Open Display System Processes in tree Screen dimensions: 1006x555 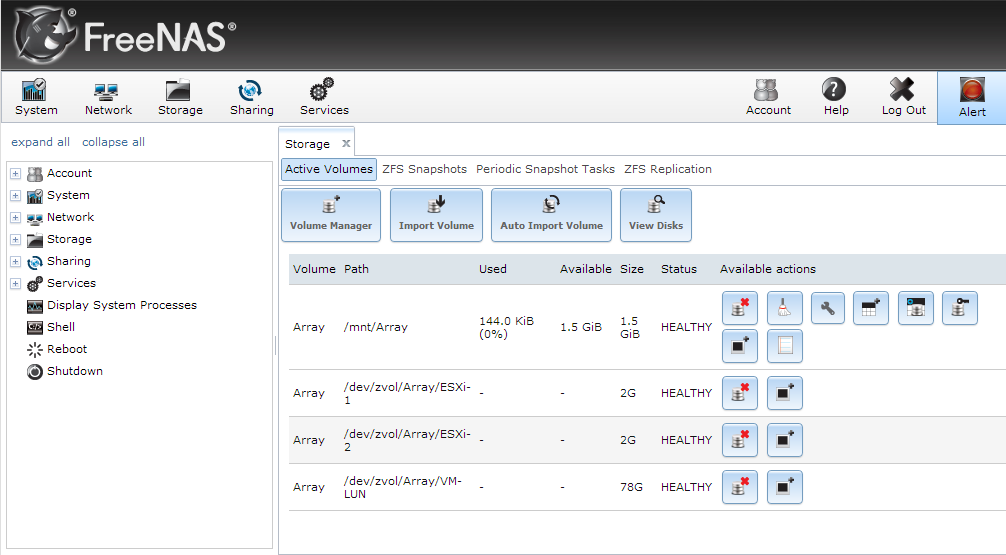pyautogui.click(x=121, y=305)
